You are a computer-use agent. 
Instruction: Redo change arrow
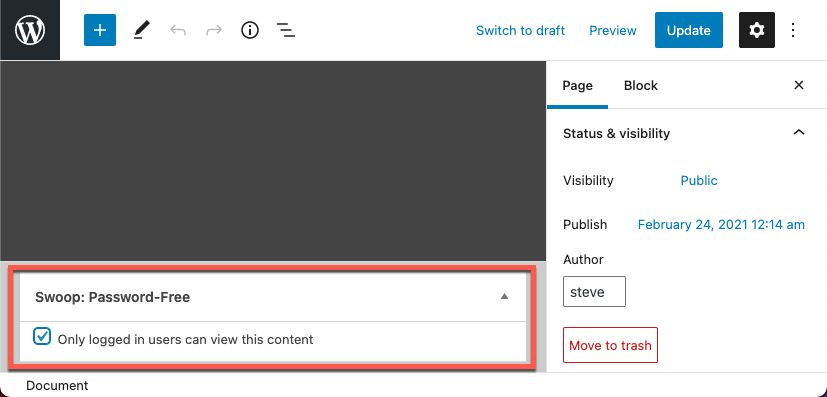pyautogui.click(x=214, y=31)
